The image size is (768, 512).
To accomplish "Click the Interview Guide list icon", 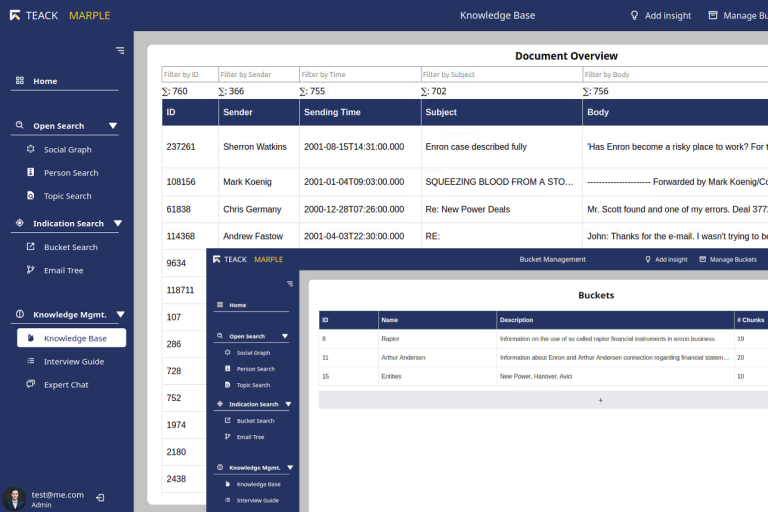I will tap(30, 361).
